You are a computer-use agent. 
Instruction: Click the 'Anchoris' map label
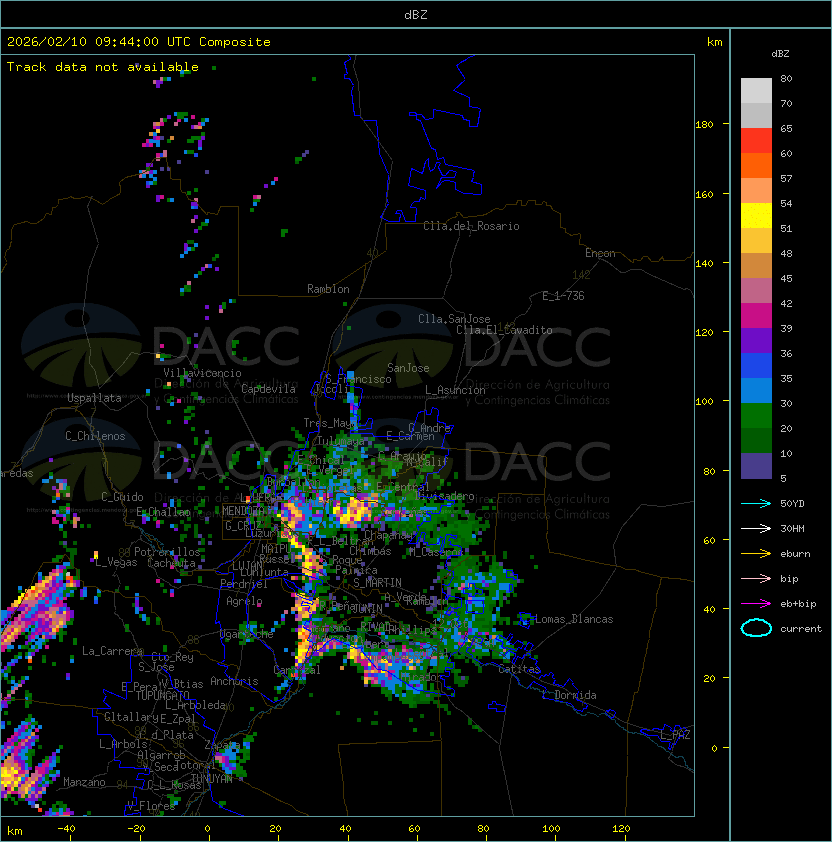[234, 681]
